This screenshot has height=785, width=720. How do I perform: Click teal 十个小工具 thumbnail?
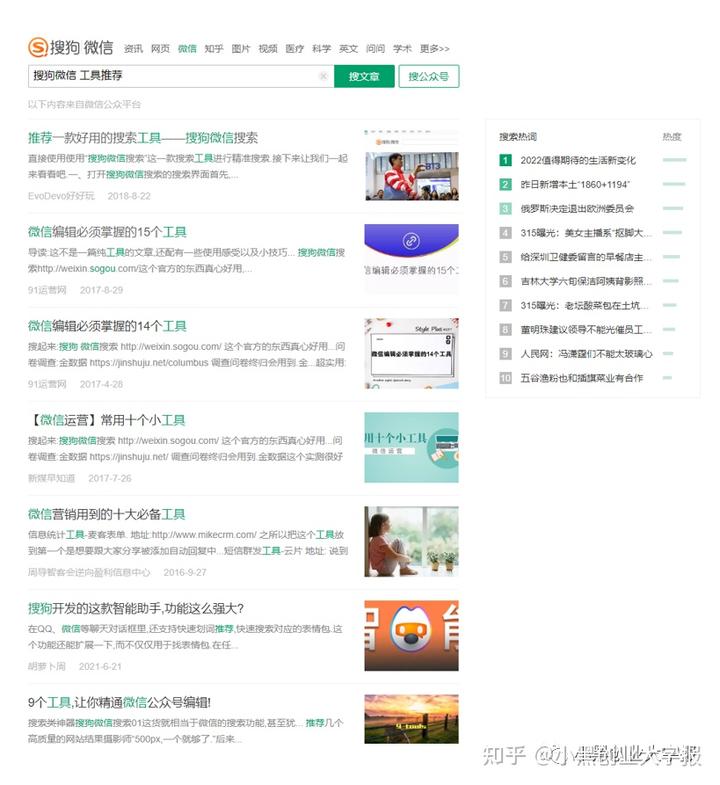tap(412, 447)
